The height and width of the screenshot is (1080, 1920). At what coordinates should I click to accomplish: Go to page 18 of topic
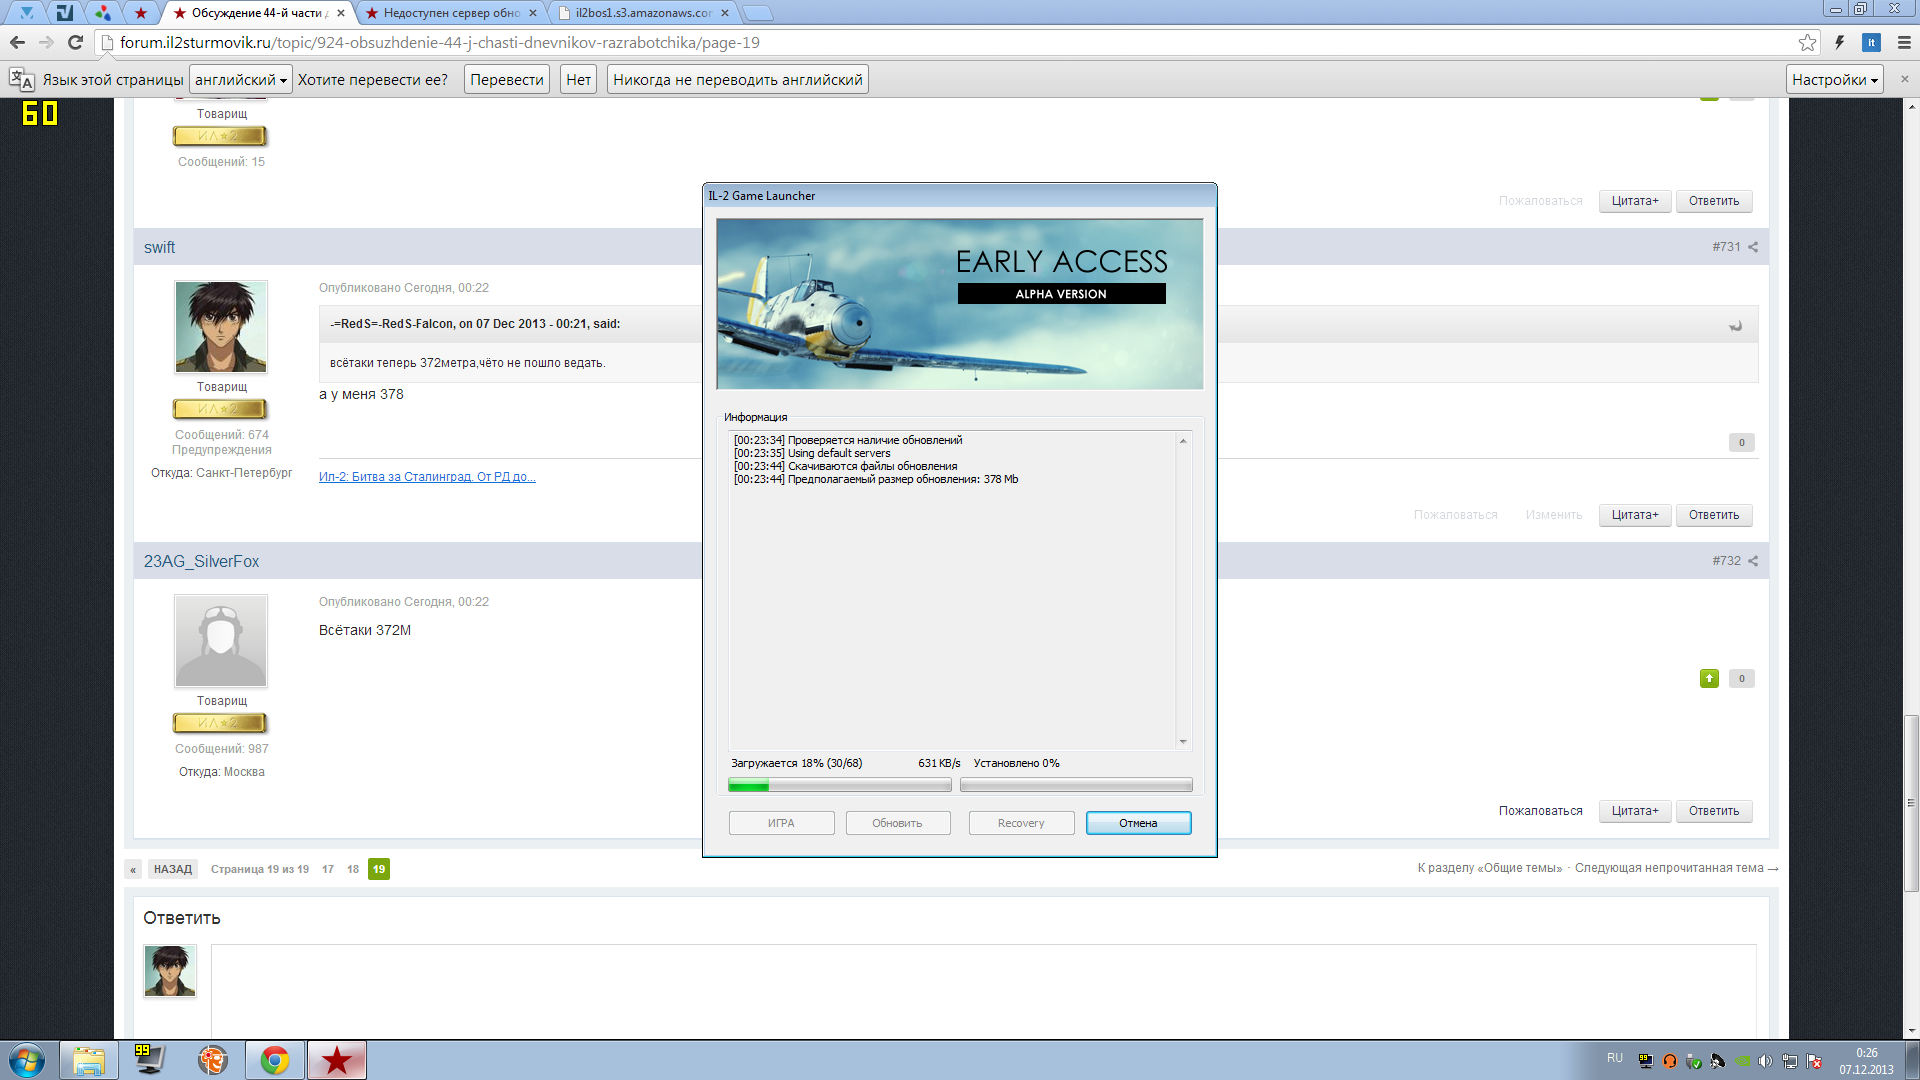click(353, 869)
